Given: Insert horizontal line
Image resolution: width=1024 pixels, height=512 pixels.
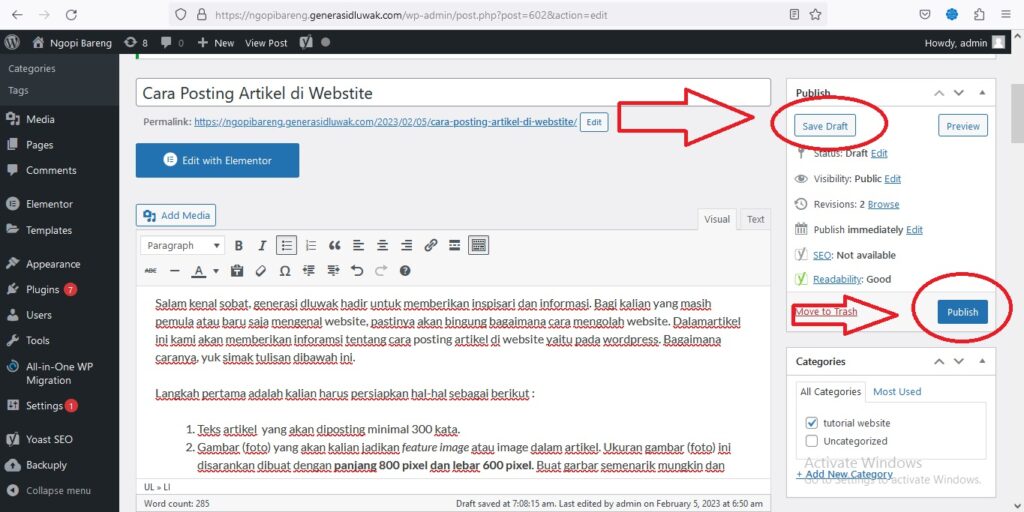Looking at the screenshot, I should pyautogui.click(x=174, y=270).
